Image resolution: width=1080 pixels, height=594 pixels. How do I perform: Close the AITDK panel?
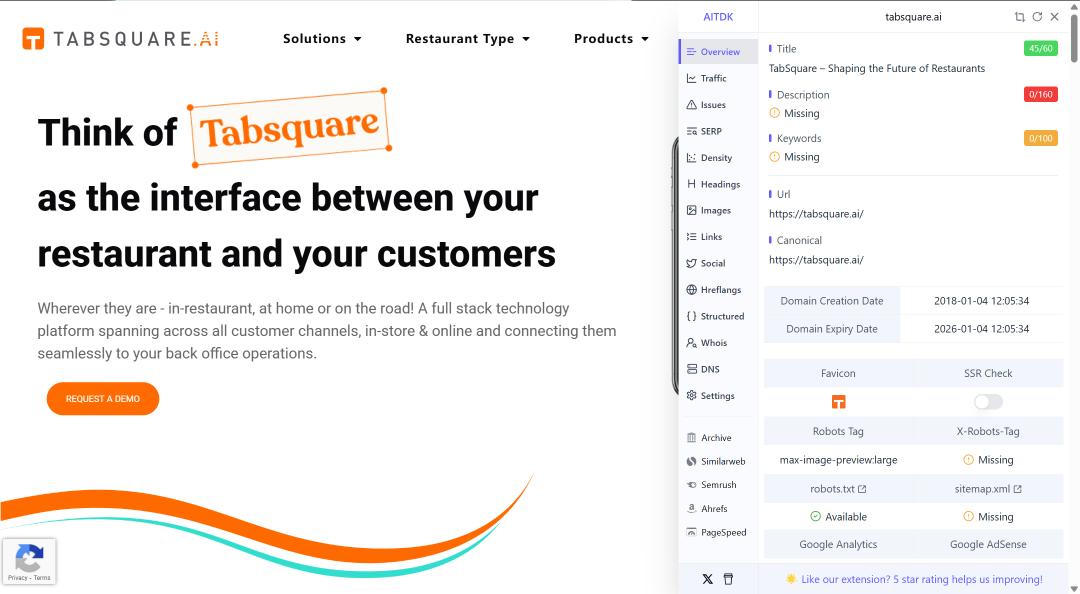[1055, 17]
